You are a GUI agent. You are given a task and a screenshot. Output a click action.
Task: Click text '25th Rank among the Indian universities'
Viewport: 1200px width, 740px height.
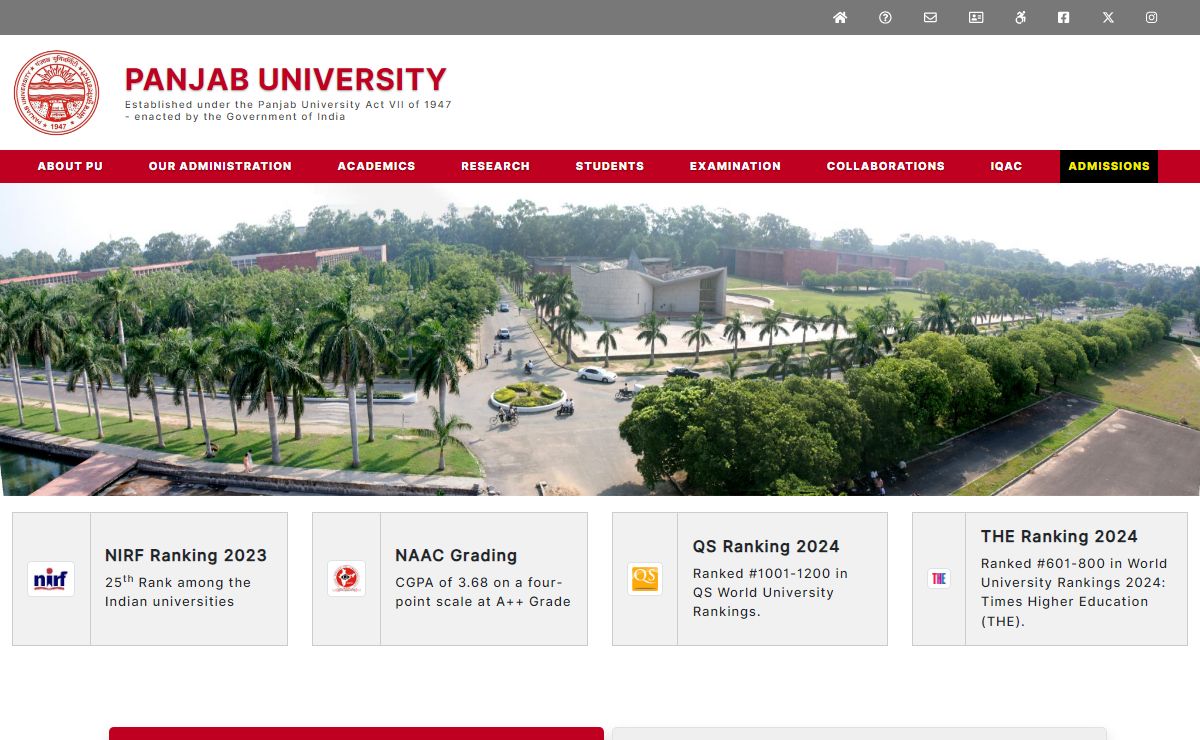tap(178, 591)
